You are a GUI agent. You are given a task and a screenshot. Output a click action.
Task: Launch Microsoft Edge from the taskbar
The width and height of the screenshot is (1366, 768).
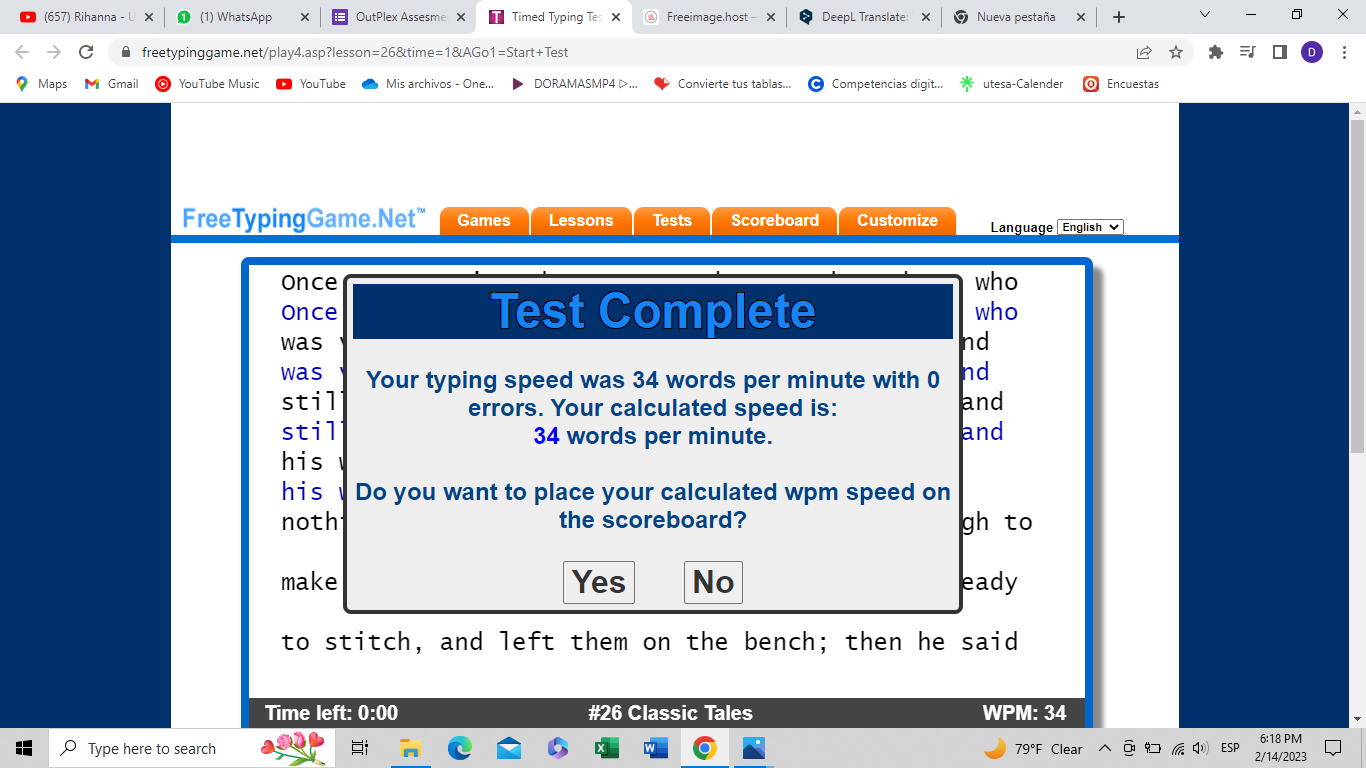(x=459, y=748)
